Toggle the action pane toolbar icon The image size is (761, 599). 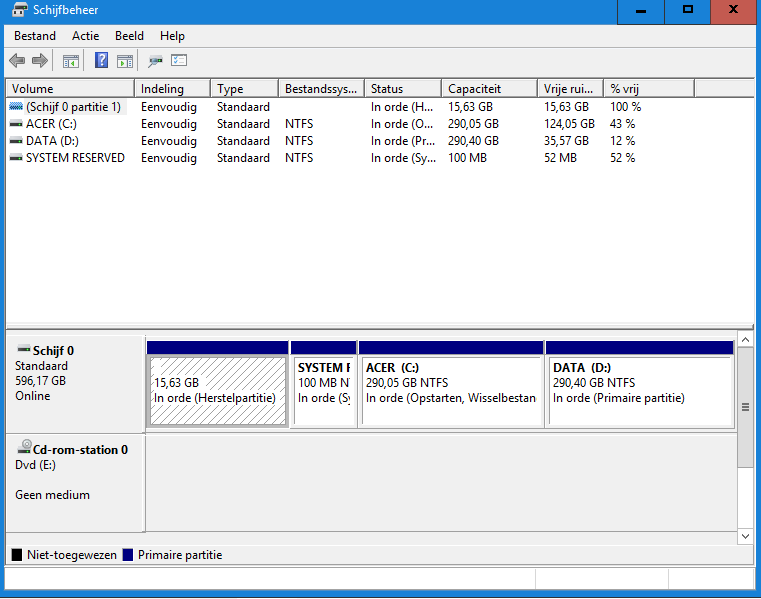point(125,61)
